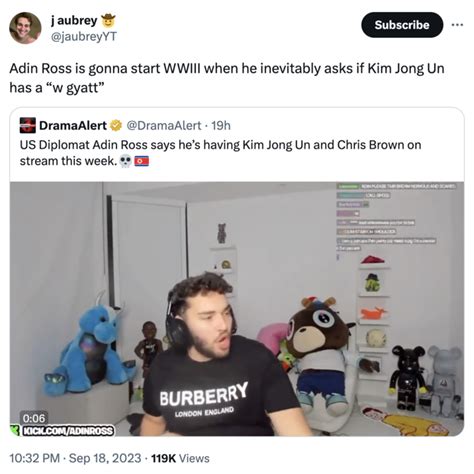This screenshot has height=474, width=474.
Task: Click the KICK.COM/ADINROSS watermark text
Action: pos(68,431)
